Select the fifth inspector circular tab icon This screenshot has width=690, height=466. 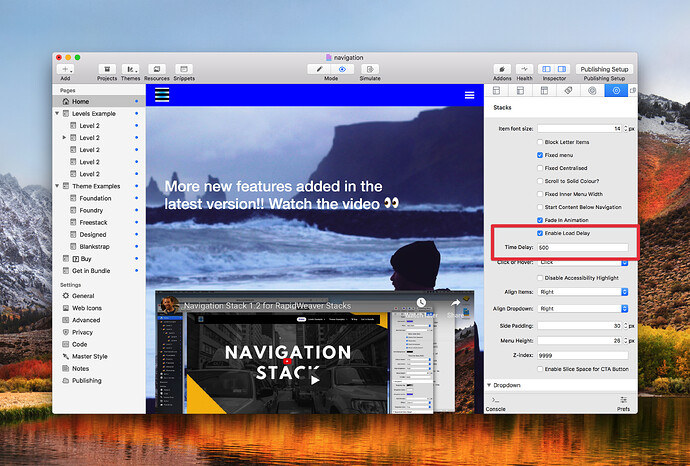(x=592, y=90)
